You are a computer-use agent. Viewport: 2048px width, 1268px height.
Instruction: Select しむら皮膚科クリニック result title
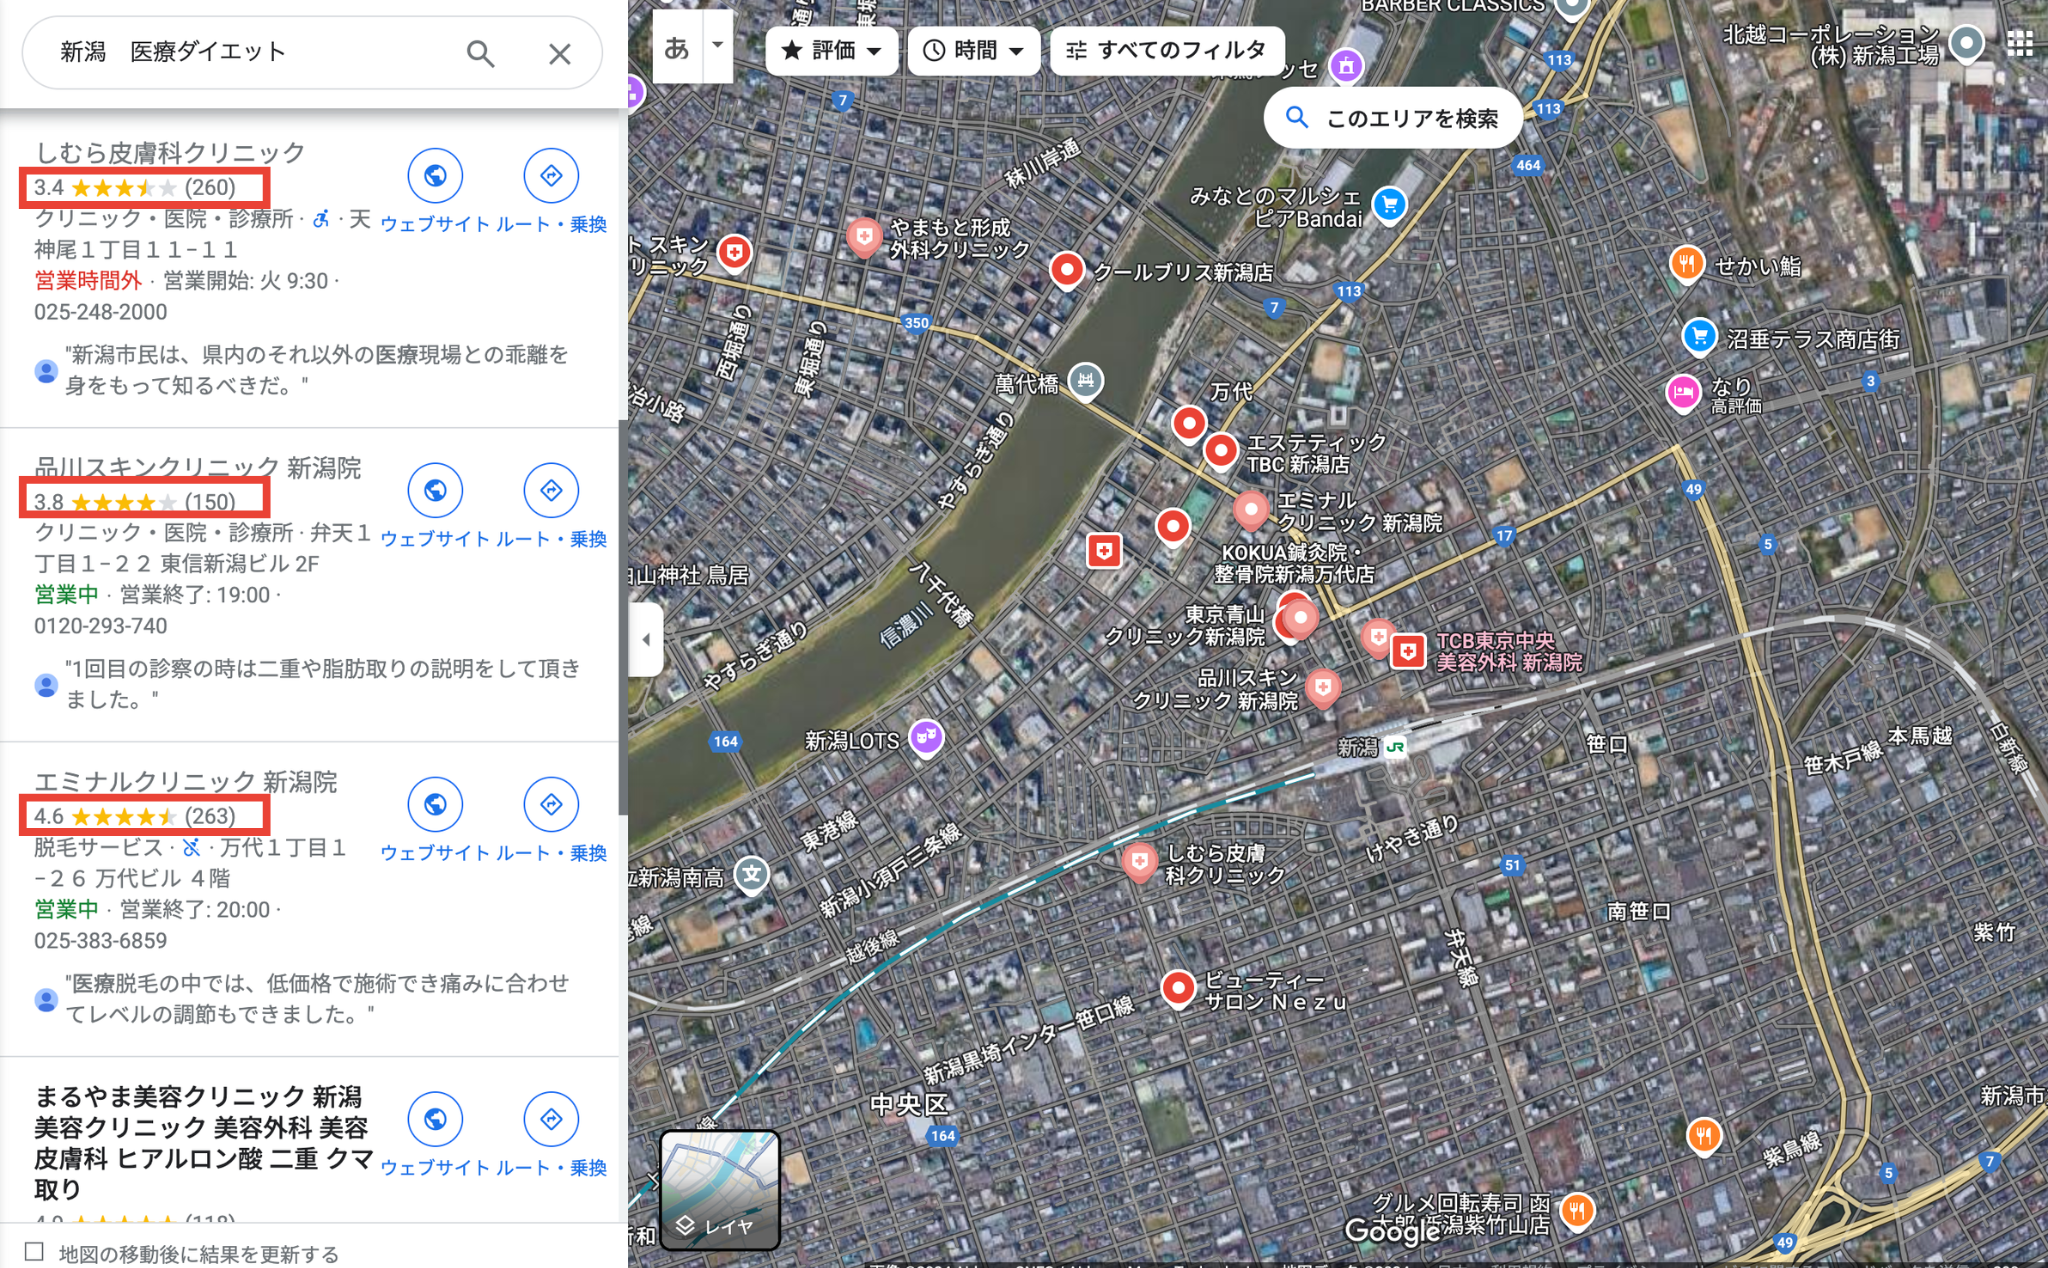pyautogui.click(x=170, y=152)
